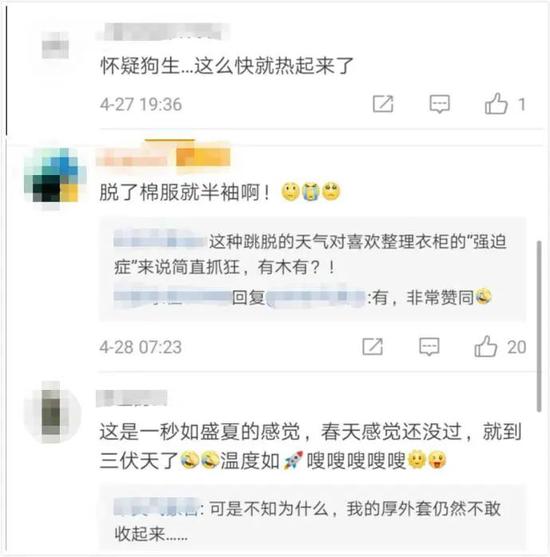Image resolution: width=550 pixels, height=557 pixels.
Task: Open blurred replier name before 回复
Action: pyautogui.click(x=172, y=297)
